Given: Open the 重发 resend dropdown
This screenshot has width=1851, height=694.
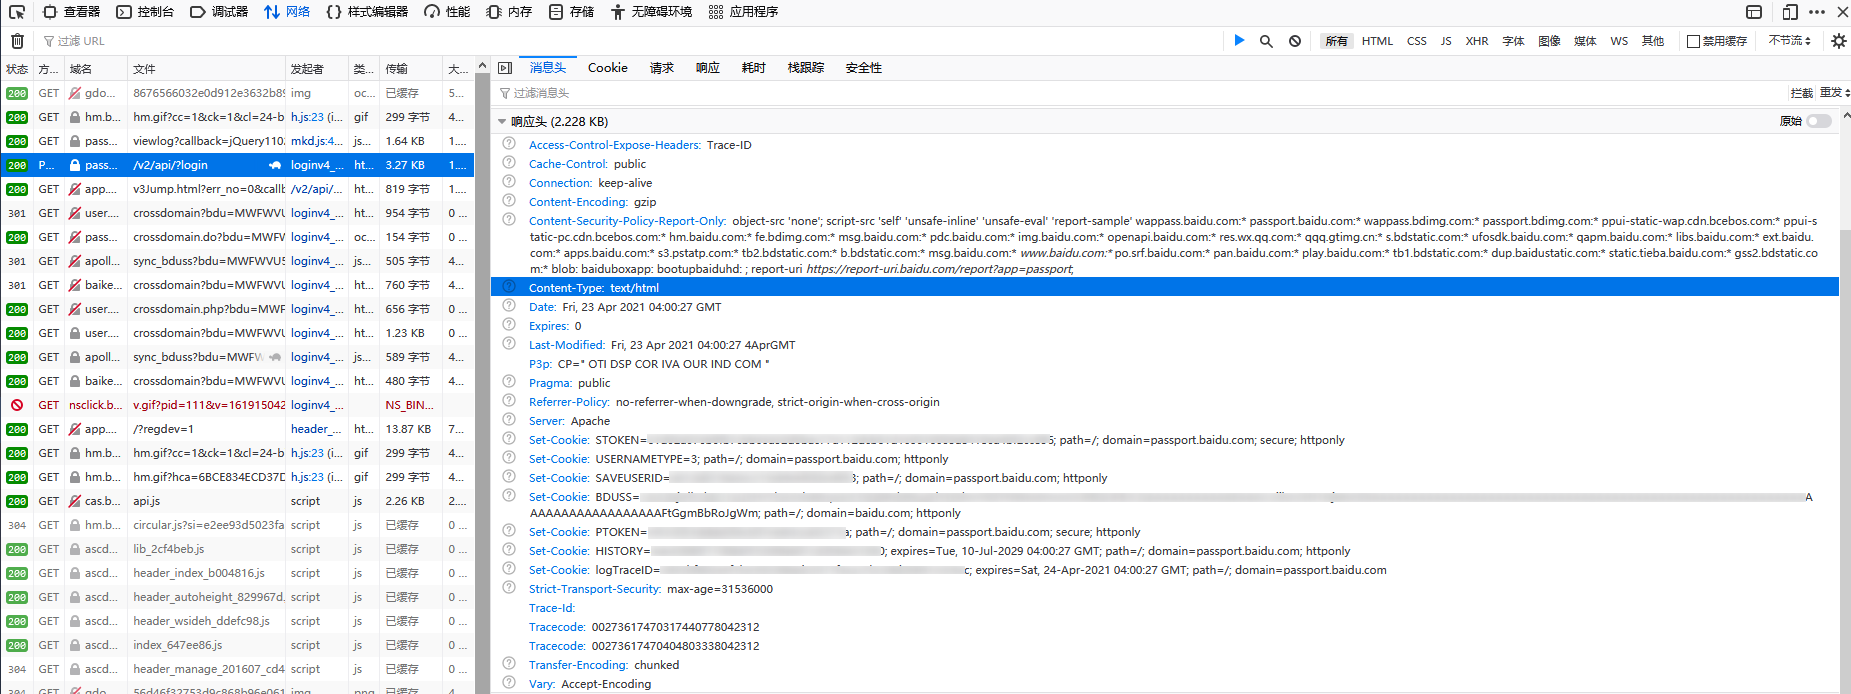Looking at the screenshot, I should [1834, 93].
